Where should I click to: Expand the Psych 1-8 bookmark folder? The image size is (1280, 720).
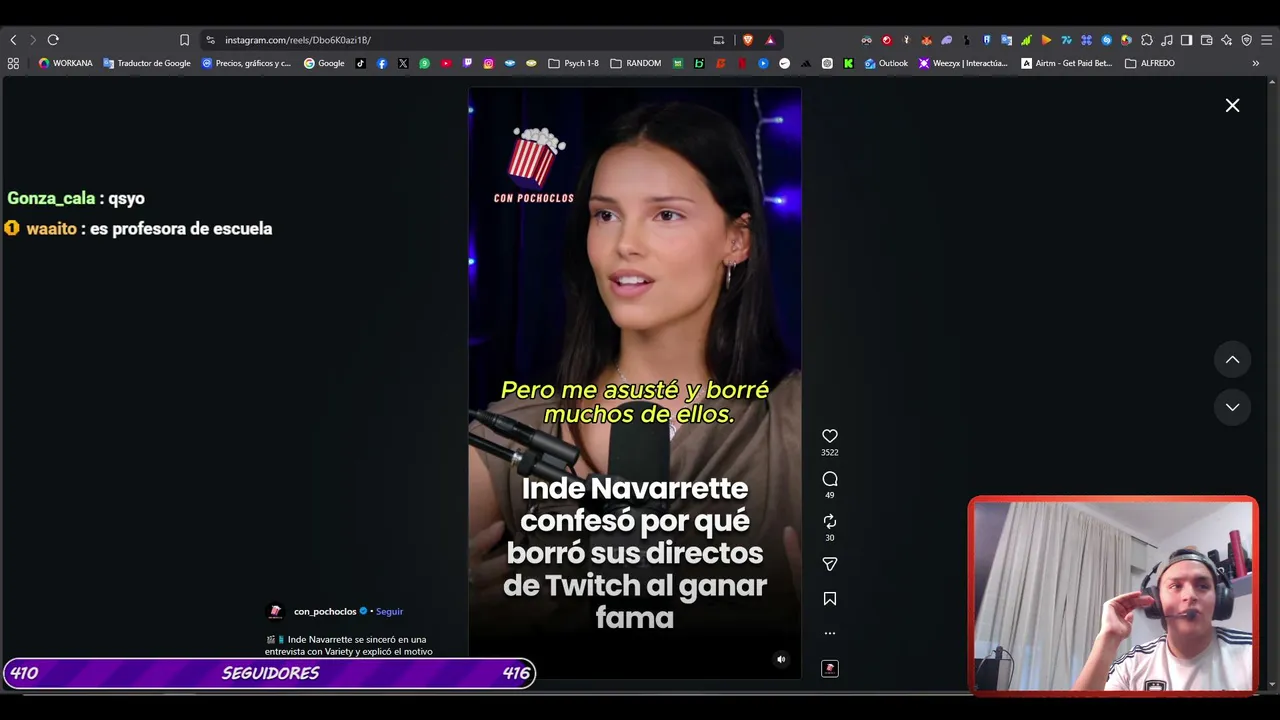[x=574, y=63]
